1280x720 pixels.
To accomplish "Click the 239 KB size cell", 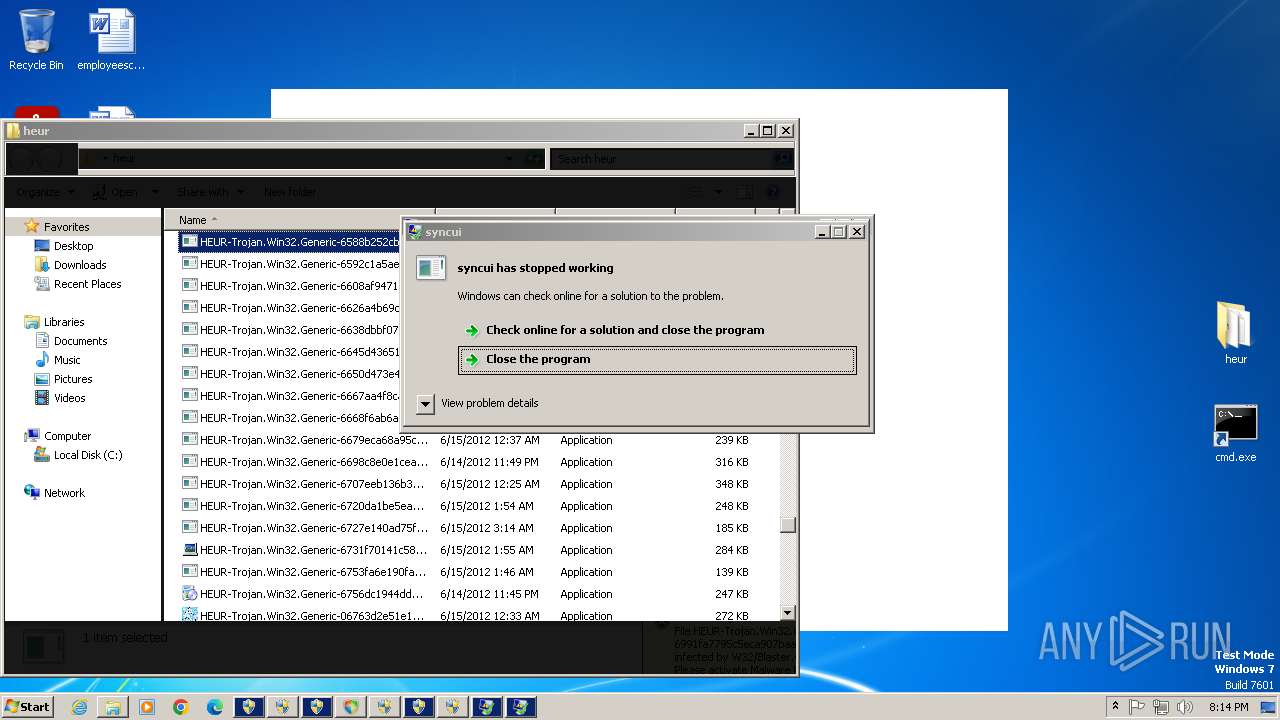I will [731, 440].
